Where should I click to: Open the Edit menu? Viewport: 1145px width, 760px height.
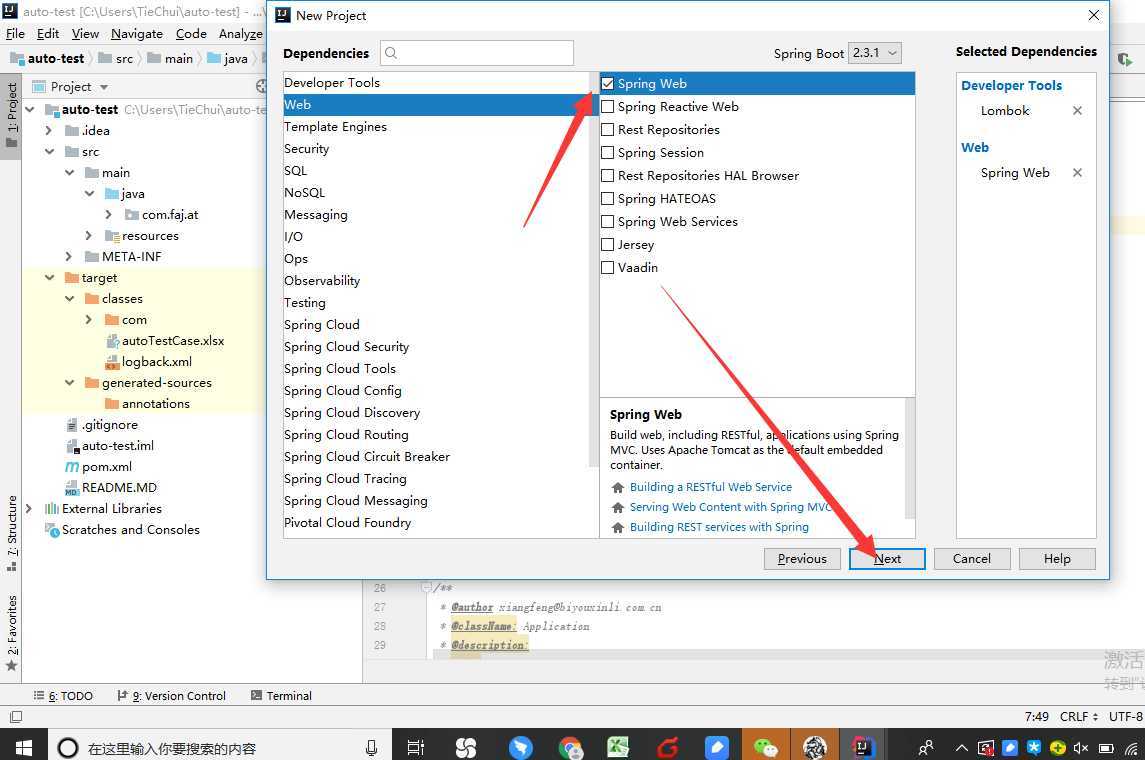point(48,34)
